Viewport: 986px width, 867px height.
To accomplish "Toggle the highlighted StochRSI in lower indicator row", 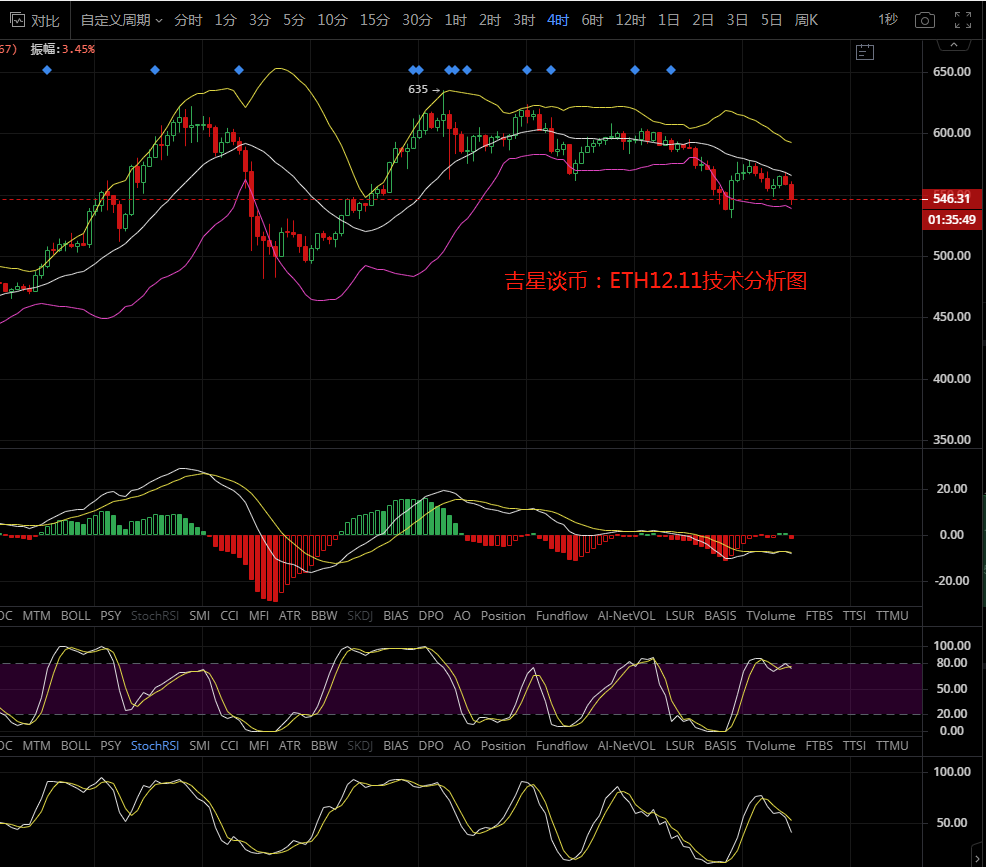I will click(155, 746).
